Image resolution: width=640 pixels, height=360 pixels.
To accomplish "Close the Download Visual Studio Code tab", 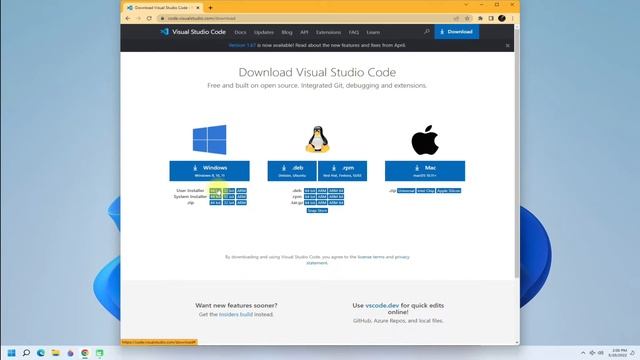I will coord(198,8).
